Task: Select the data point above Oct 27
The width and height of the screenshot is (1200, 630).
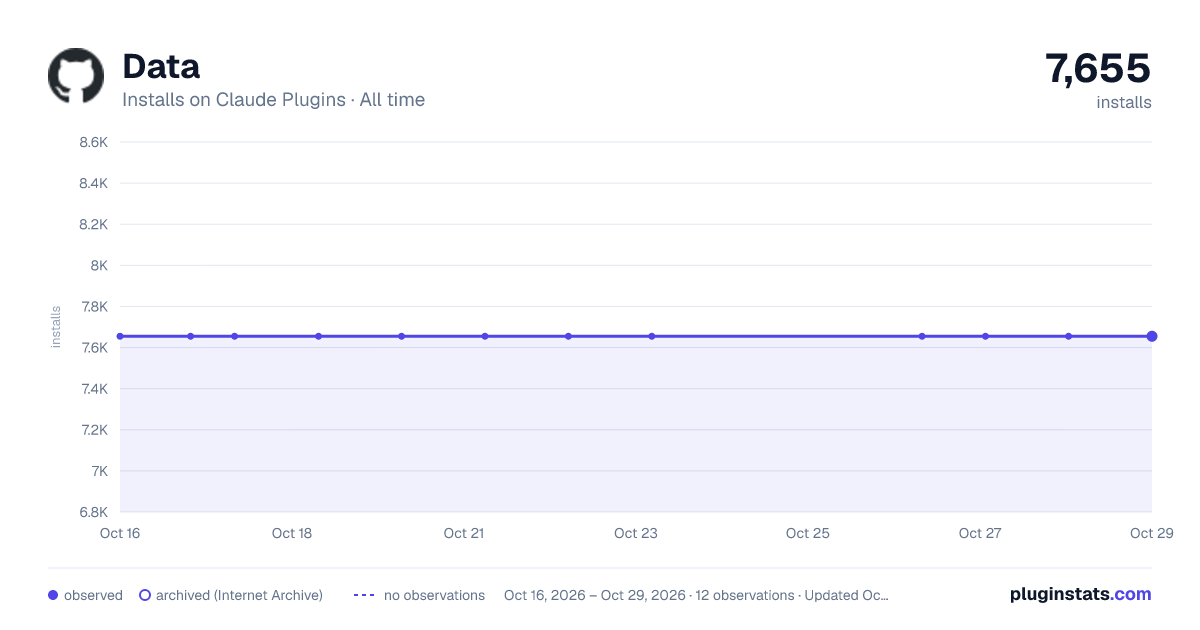Action: click(985, 336)
